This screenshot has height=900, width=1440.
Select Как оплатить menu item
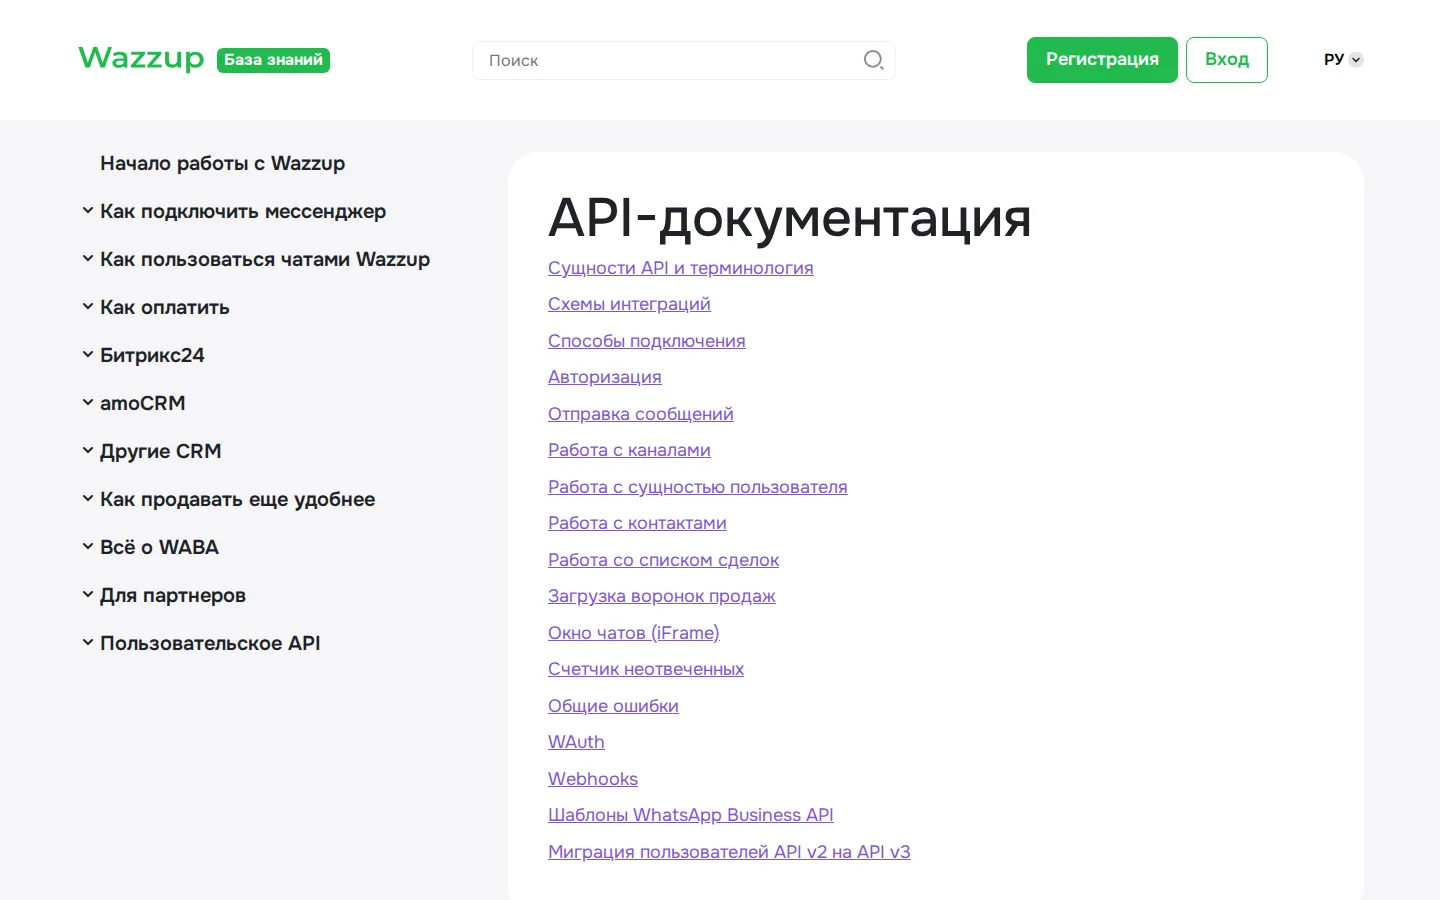click(x=165, y=307)
